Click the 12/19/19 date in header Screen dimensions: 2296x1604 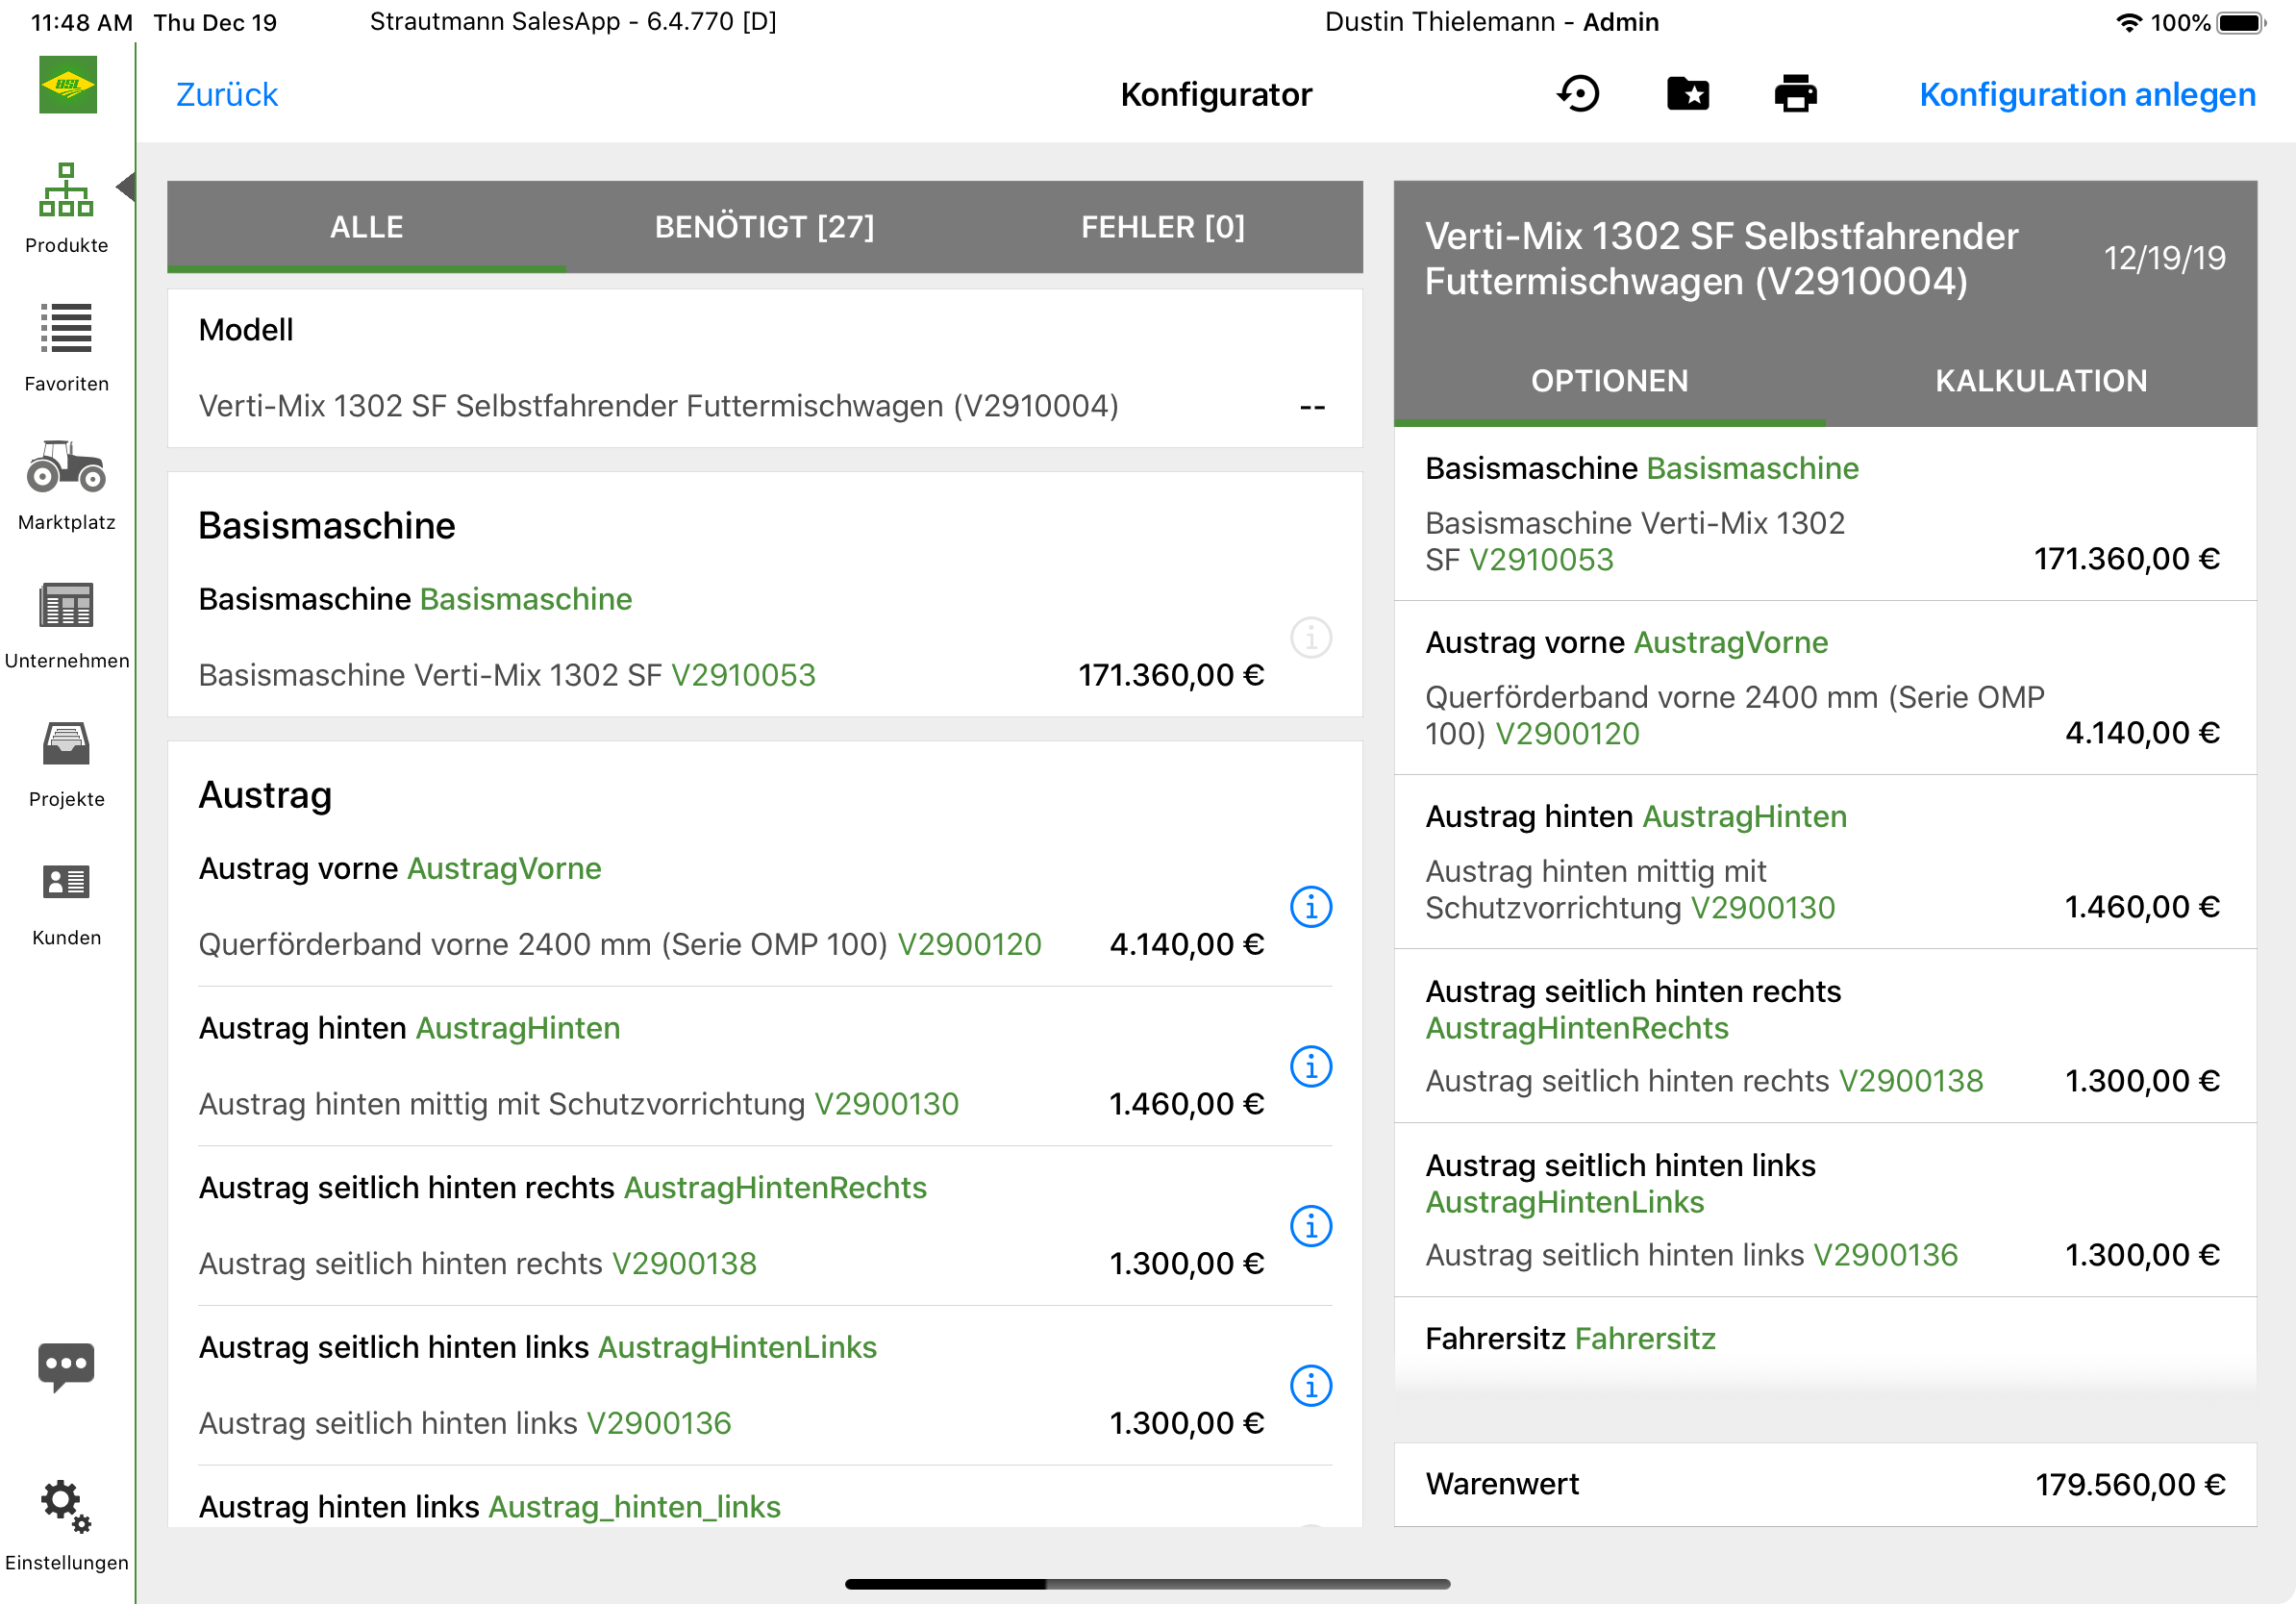coord(2164,259)
